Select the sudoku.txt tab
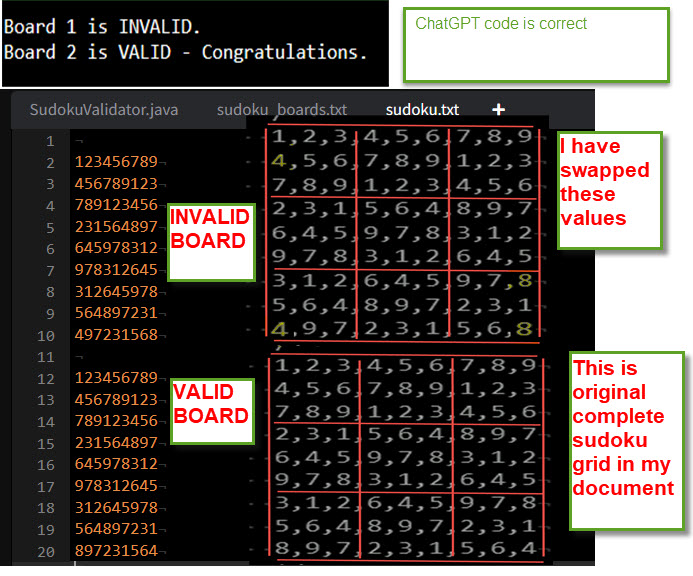Viewport: 693px width, 576px height. (x=422, y=110)
